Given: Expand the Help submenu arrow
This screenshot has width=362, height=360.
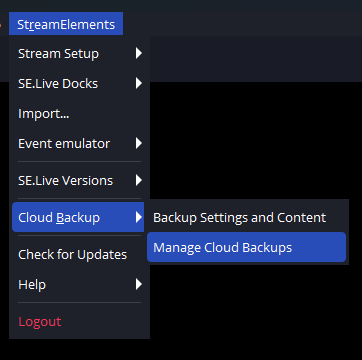Looking at the screenshot, I should coord(139,284).
